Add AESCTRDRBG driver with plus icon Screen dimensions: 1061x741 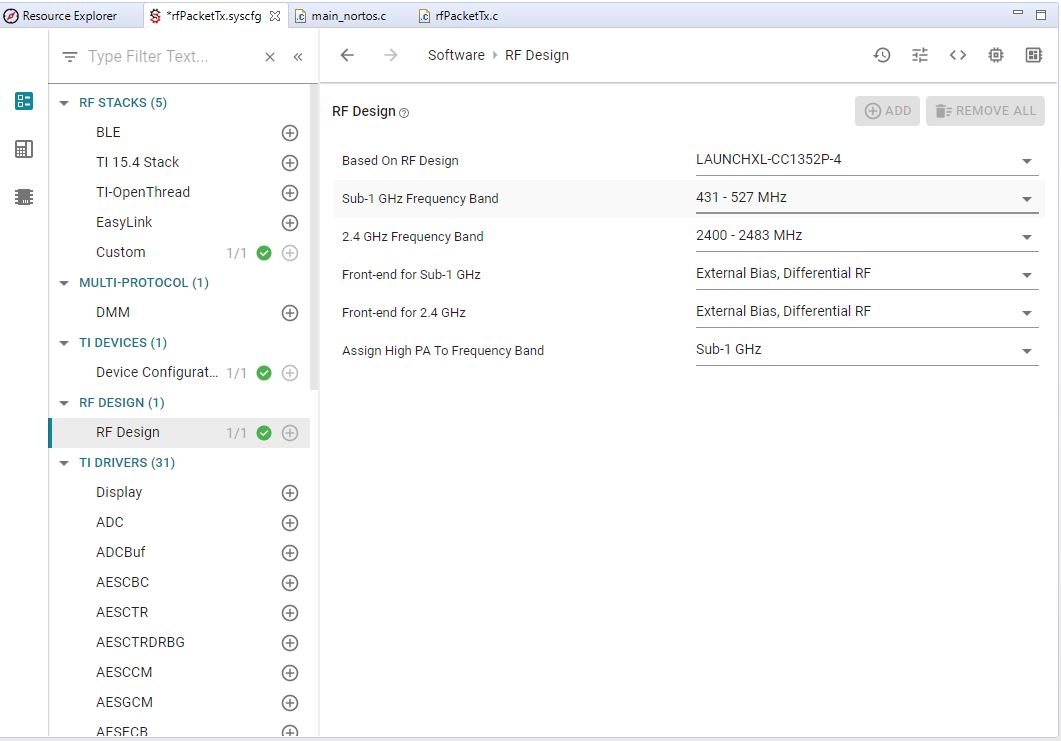pos(290,643)
